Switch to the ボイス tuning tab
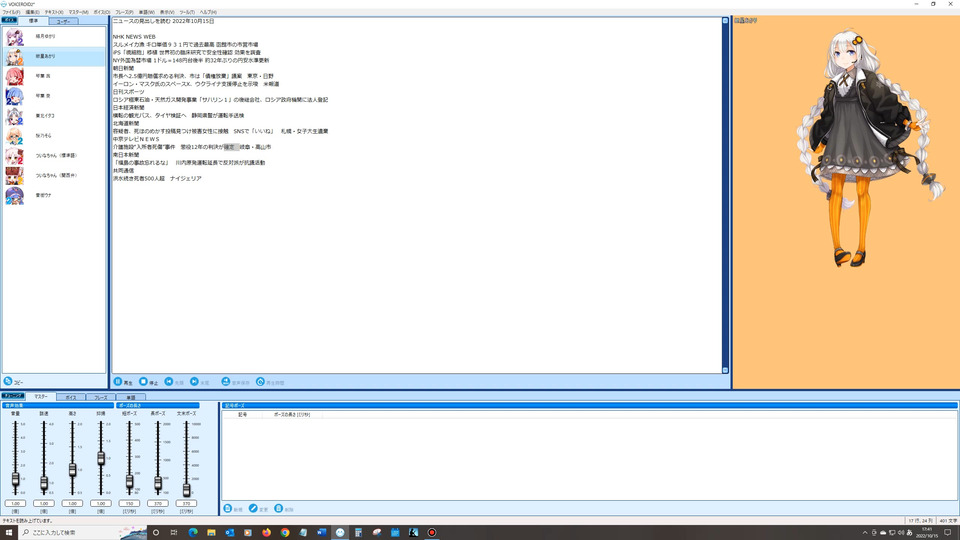The height and width of the screenshot is (540, 960). (x=70, y=397)
